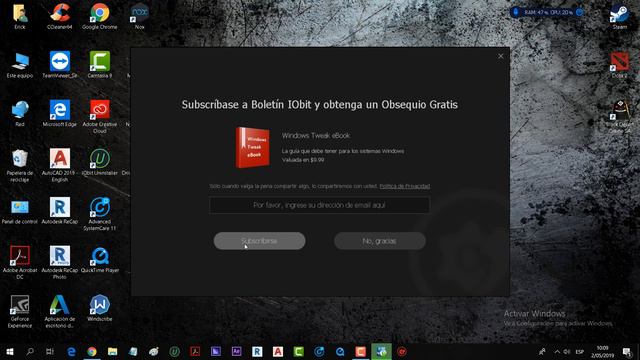Viewport: 640px width, 360px height.
Task: Close the IObit subscription dialog
Action: pyautogui.click(x=500, y=56)
